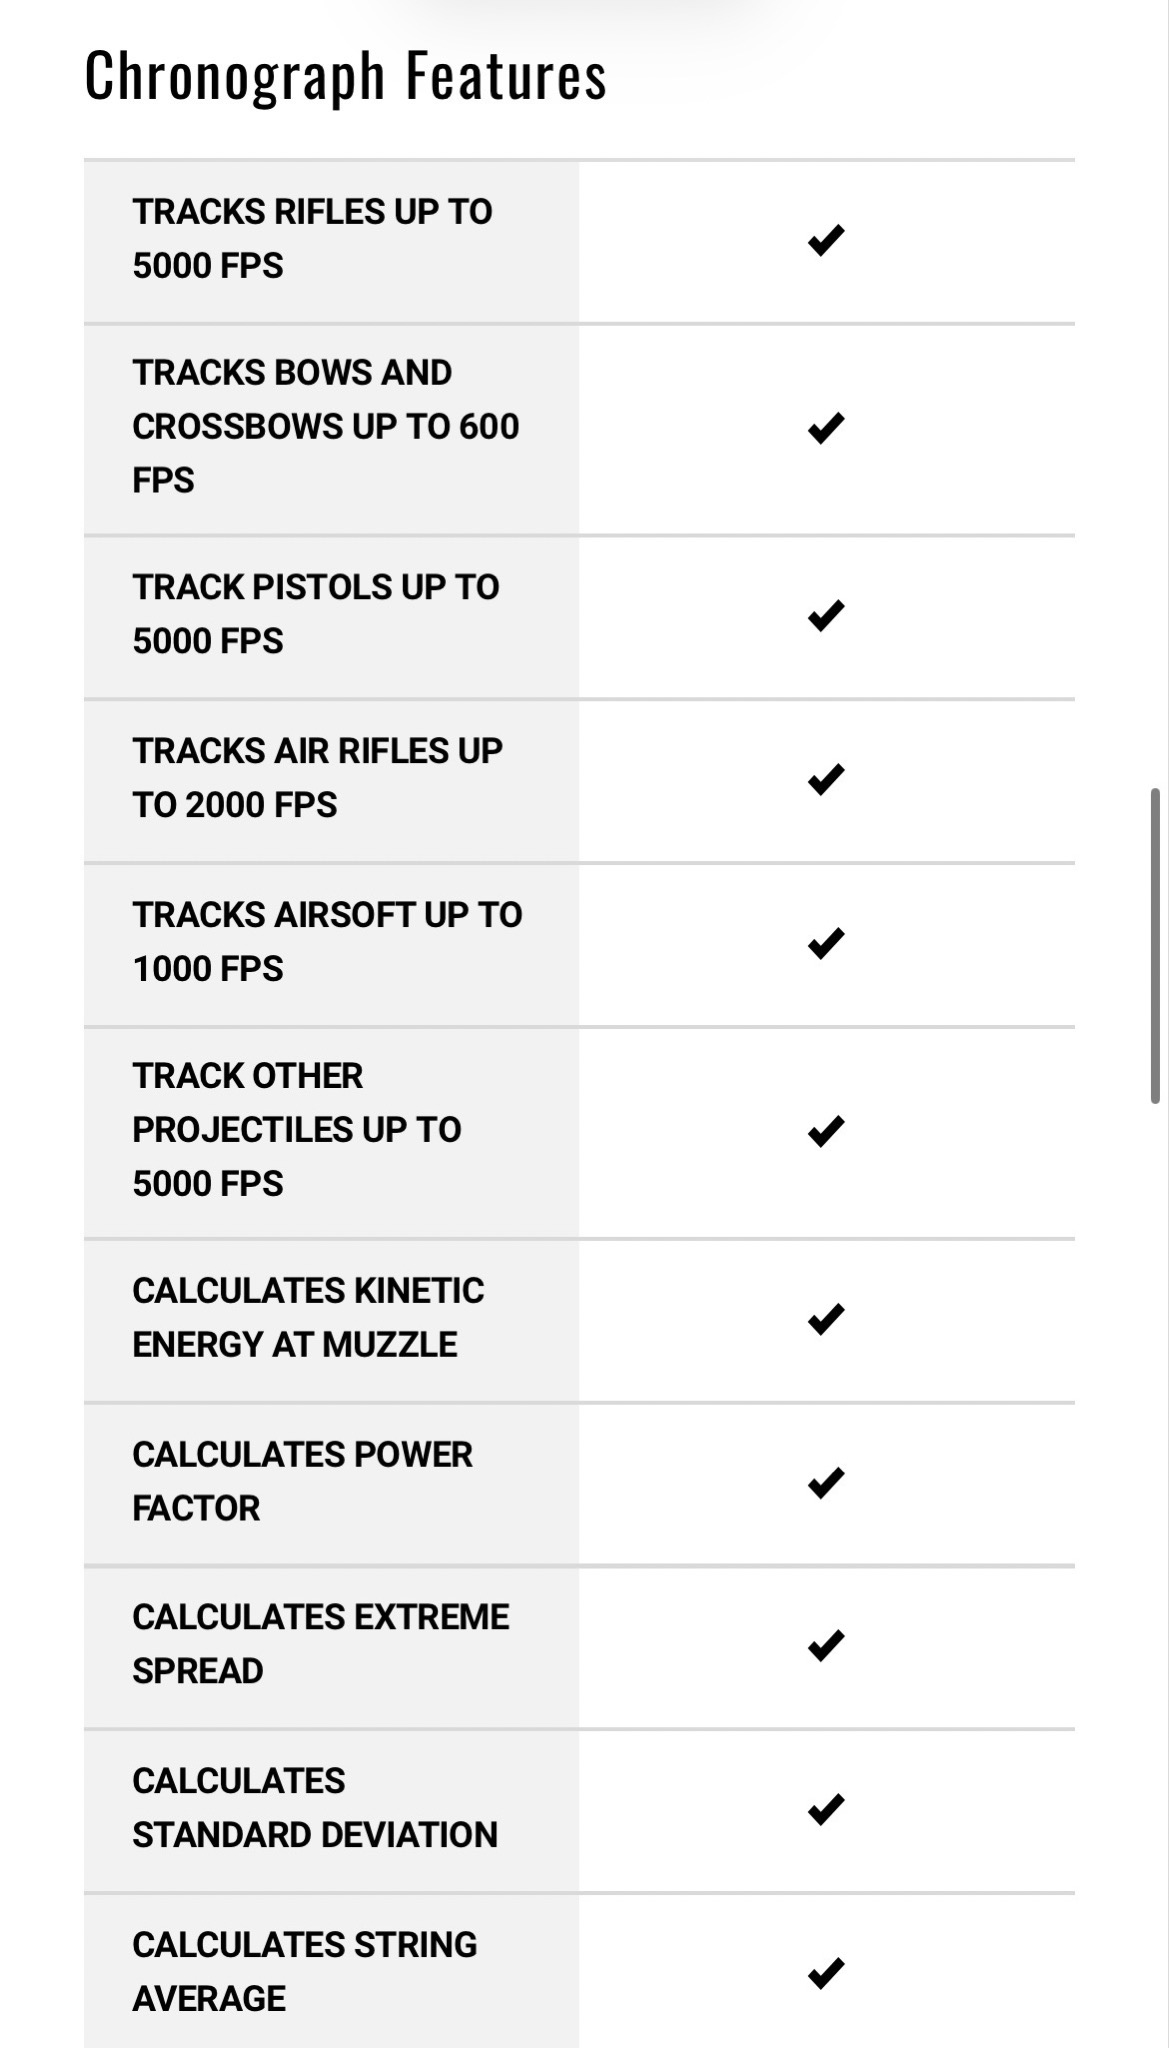Click checkmark for Calculates Extreme Spread
Screen dimensions: 1169x2048
point(826,1645)
